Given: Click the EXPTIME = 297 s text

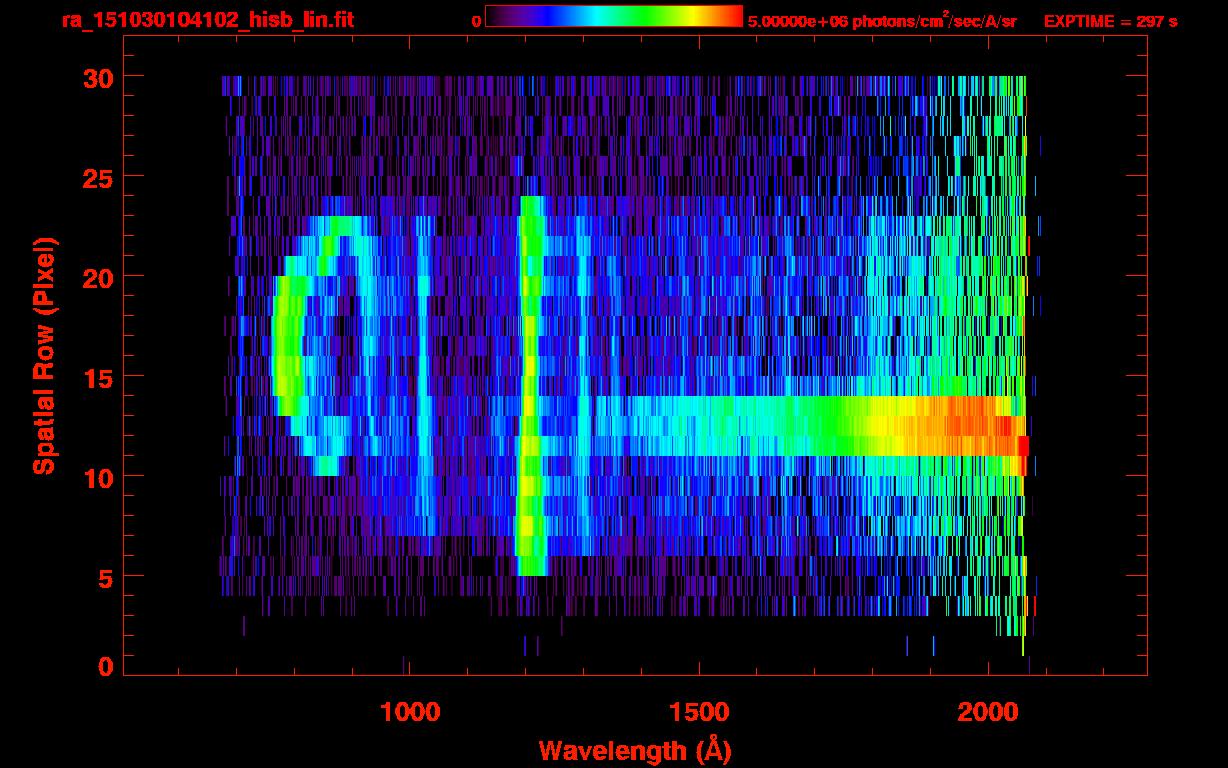Looking at the screenshot, I should [1110, 21].
